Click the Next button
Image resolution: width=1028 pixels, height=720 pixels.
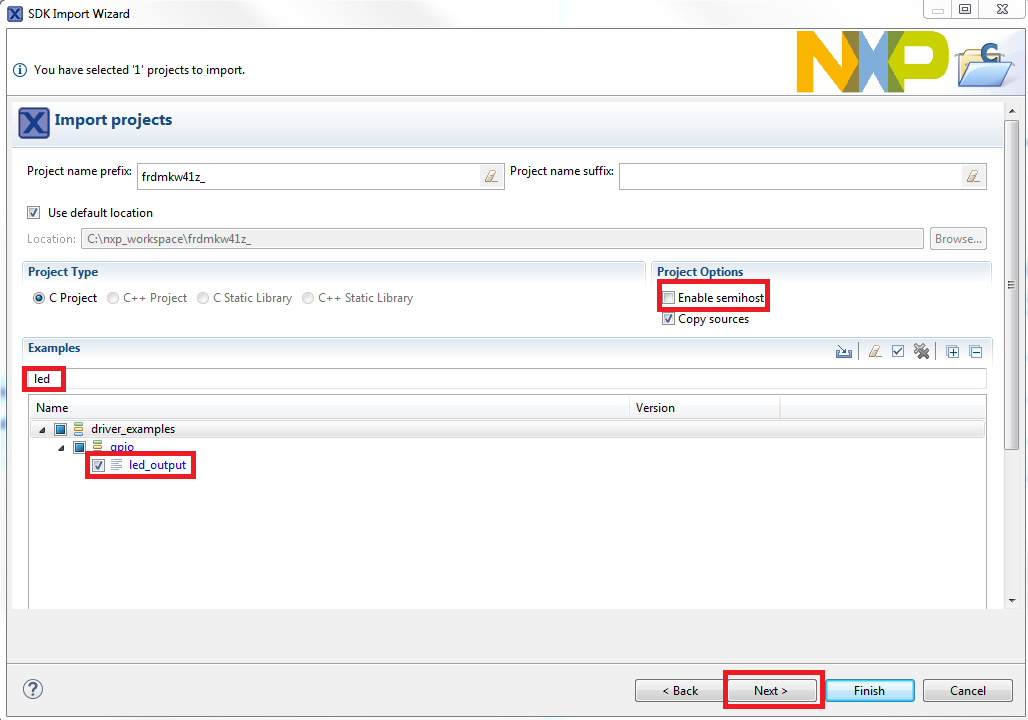pyautogui.click(x=771, y=691)
